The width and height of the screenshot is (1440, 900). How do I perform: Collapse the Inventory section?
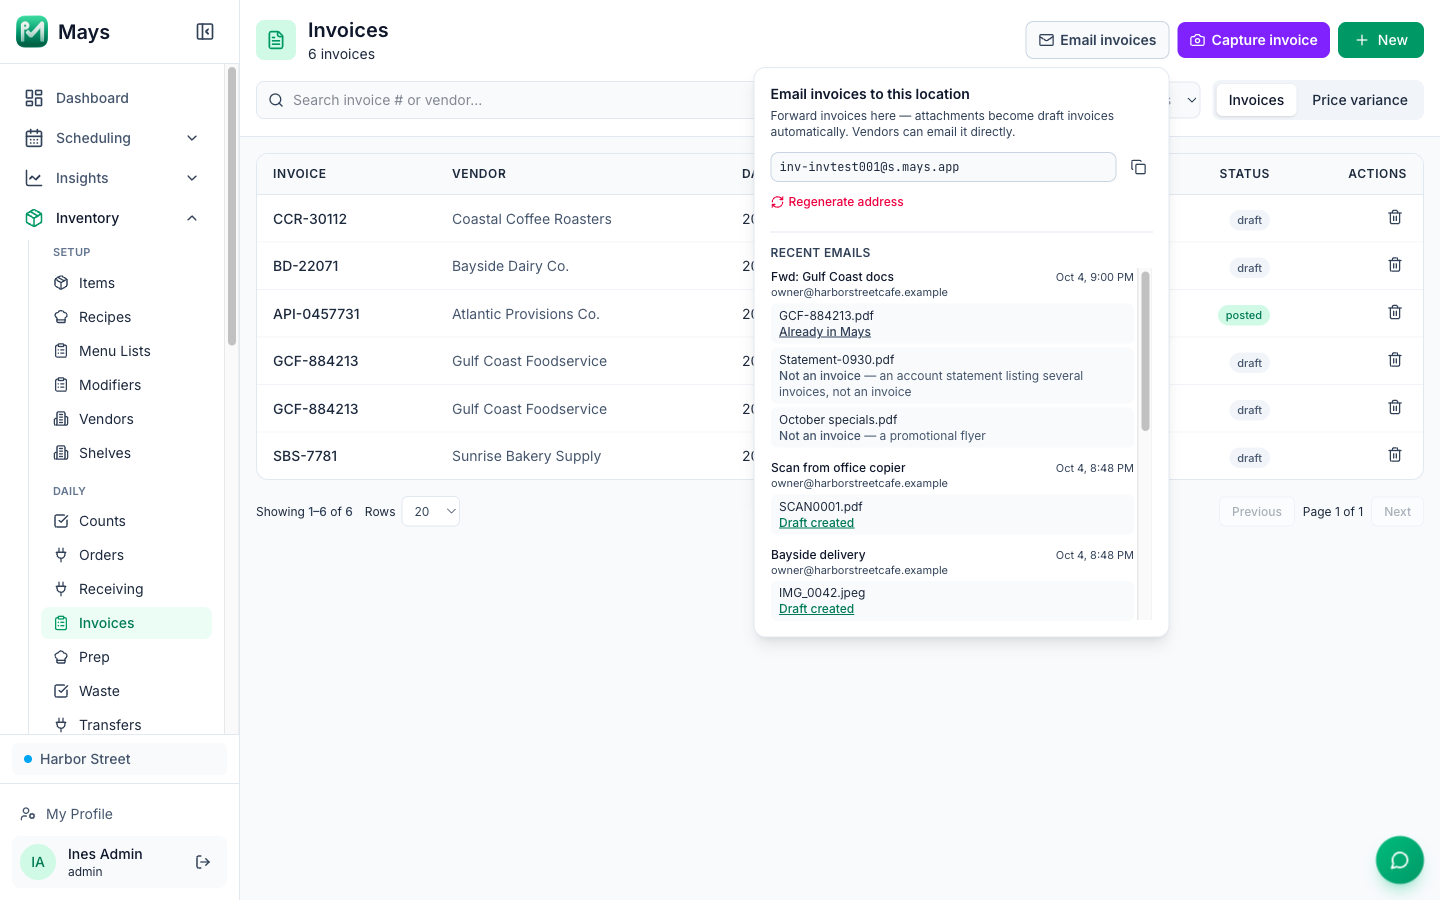(x=112, y=218)
